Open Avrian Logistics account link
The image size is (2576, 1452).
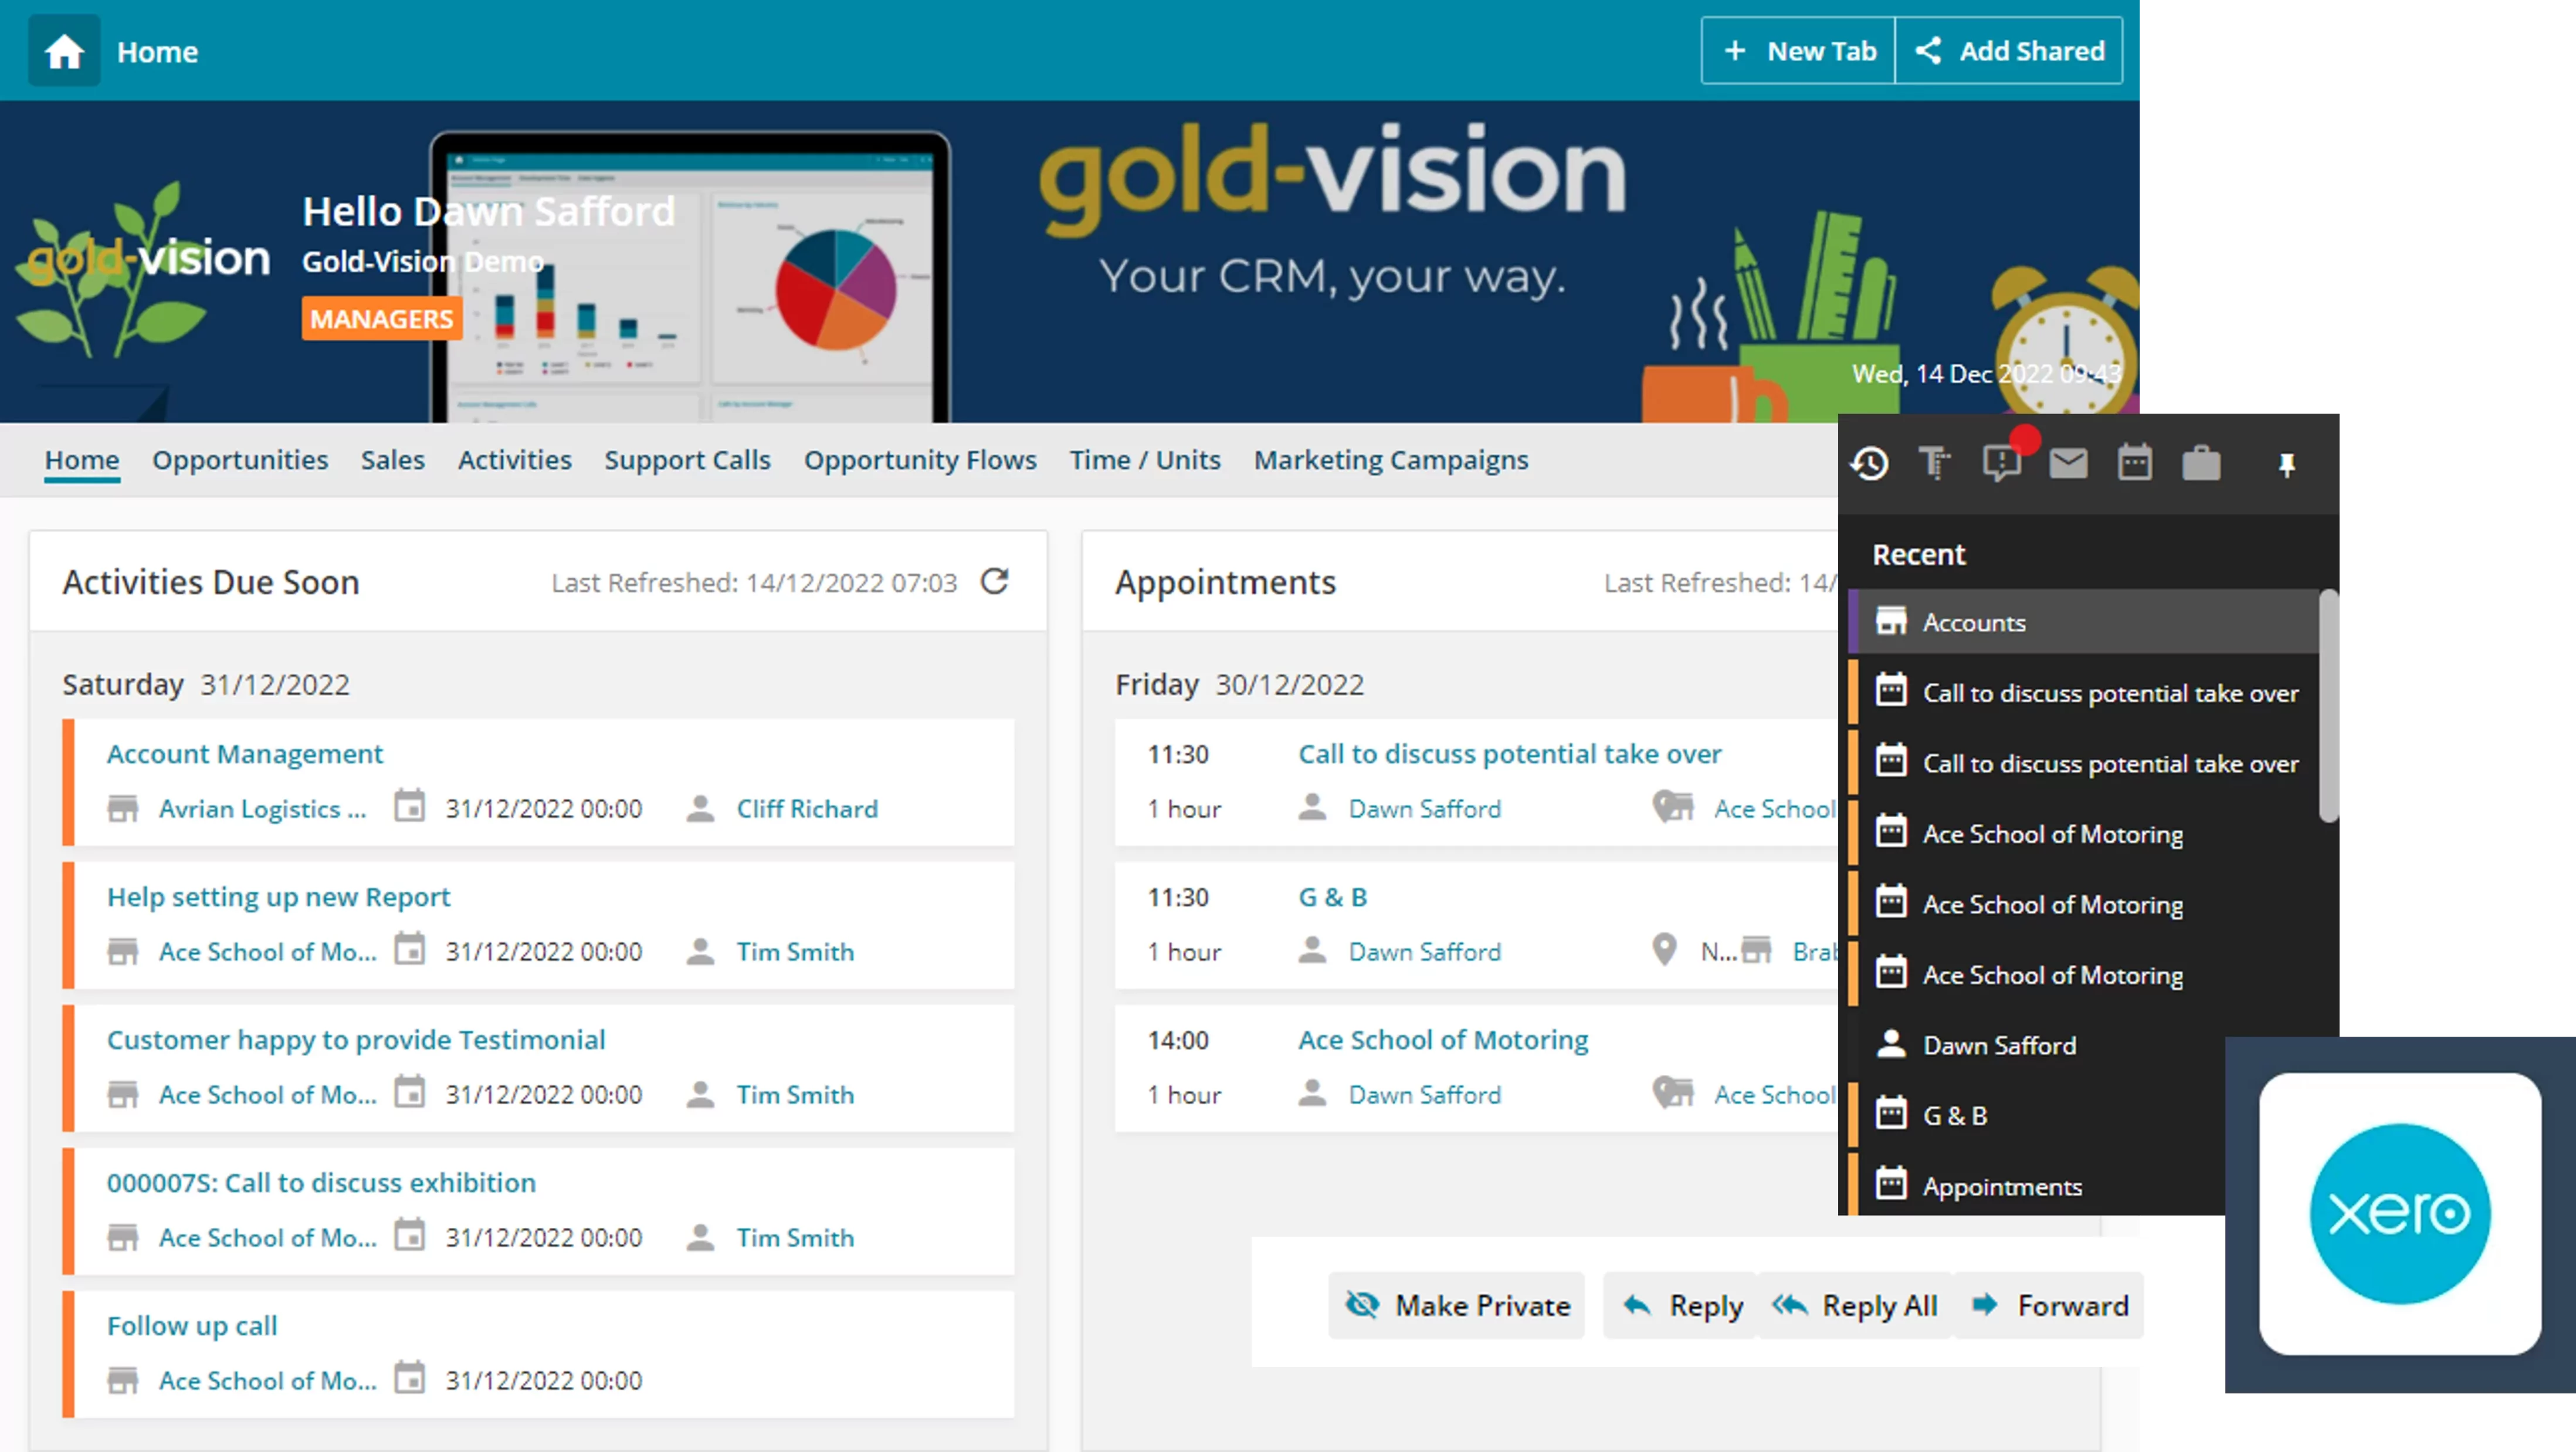tap(262, 809)
